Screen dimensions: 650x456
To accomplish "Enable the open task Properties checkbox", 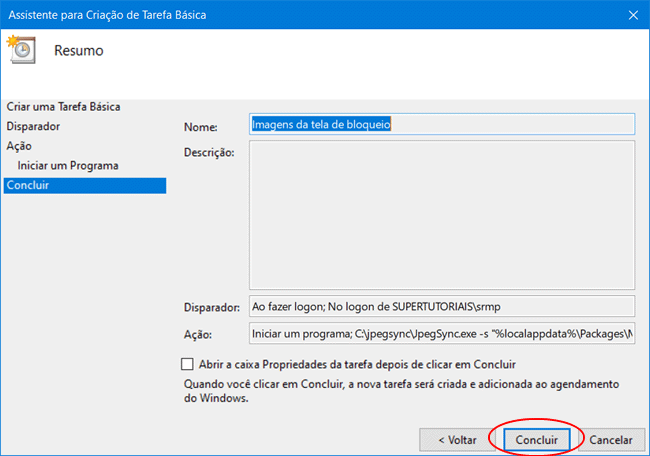I will [188, 365].
